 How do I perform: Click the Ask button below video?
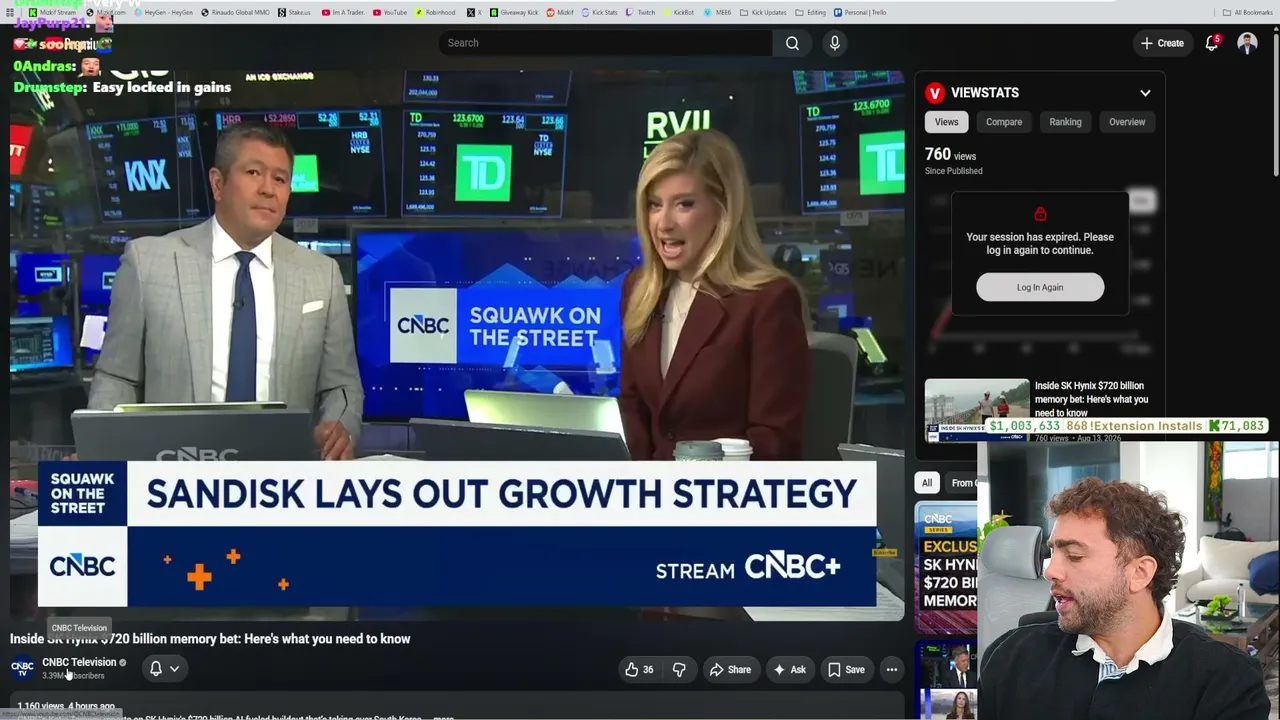(x=789, y=669)
